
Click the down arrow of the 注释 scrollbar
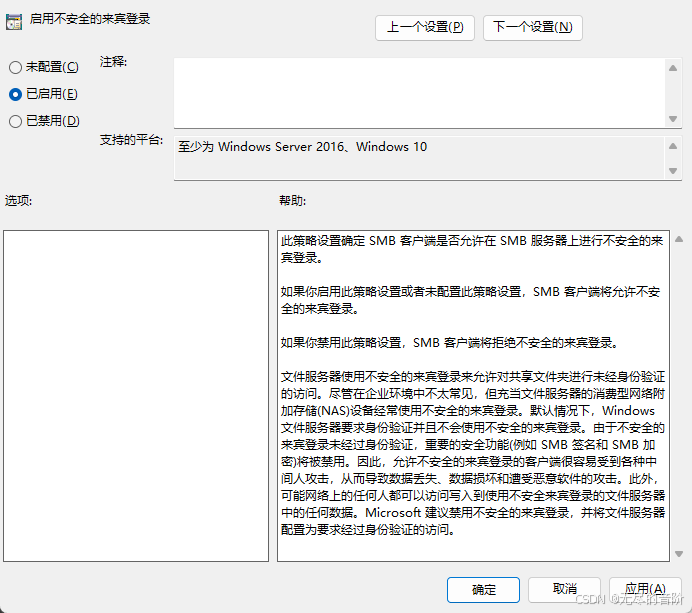pos(673,119)
